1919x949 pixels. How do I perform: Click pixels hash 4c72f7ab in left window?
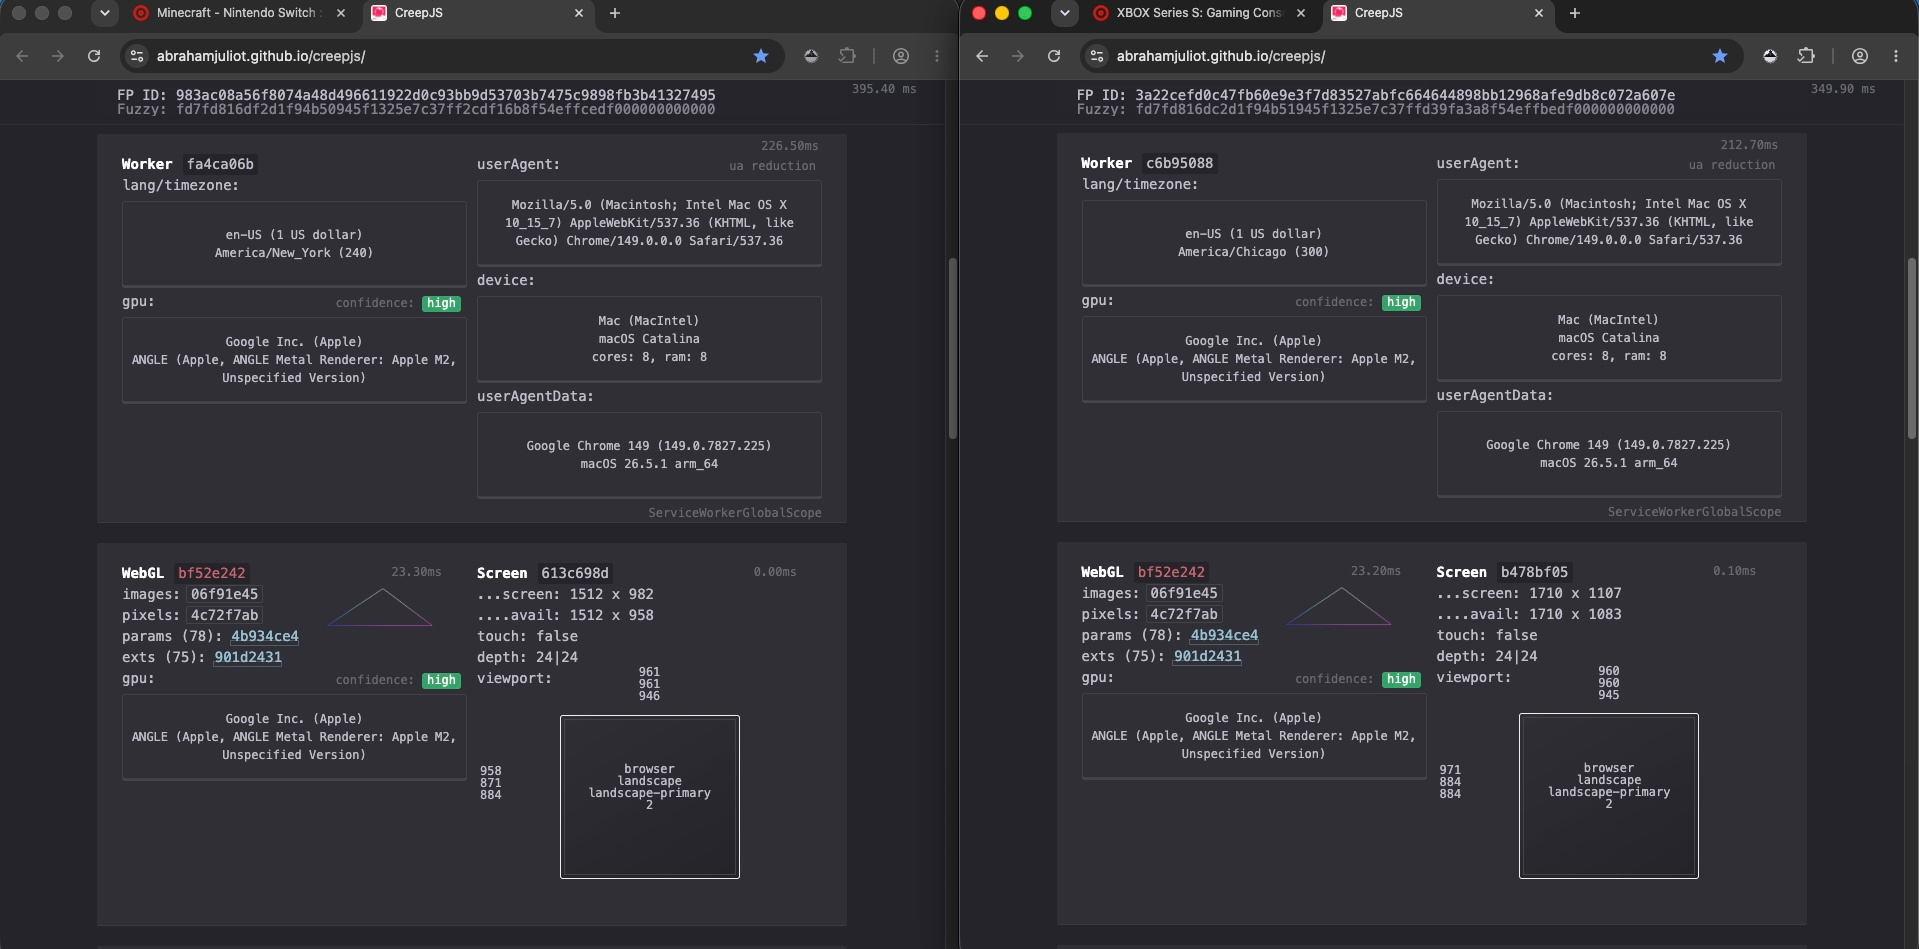point(225,615)
